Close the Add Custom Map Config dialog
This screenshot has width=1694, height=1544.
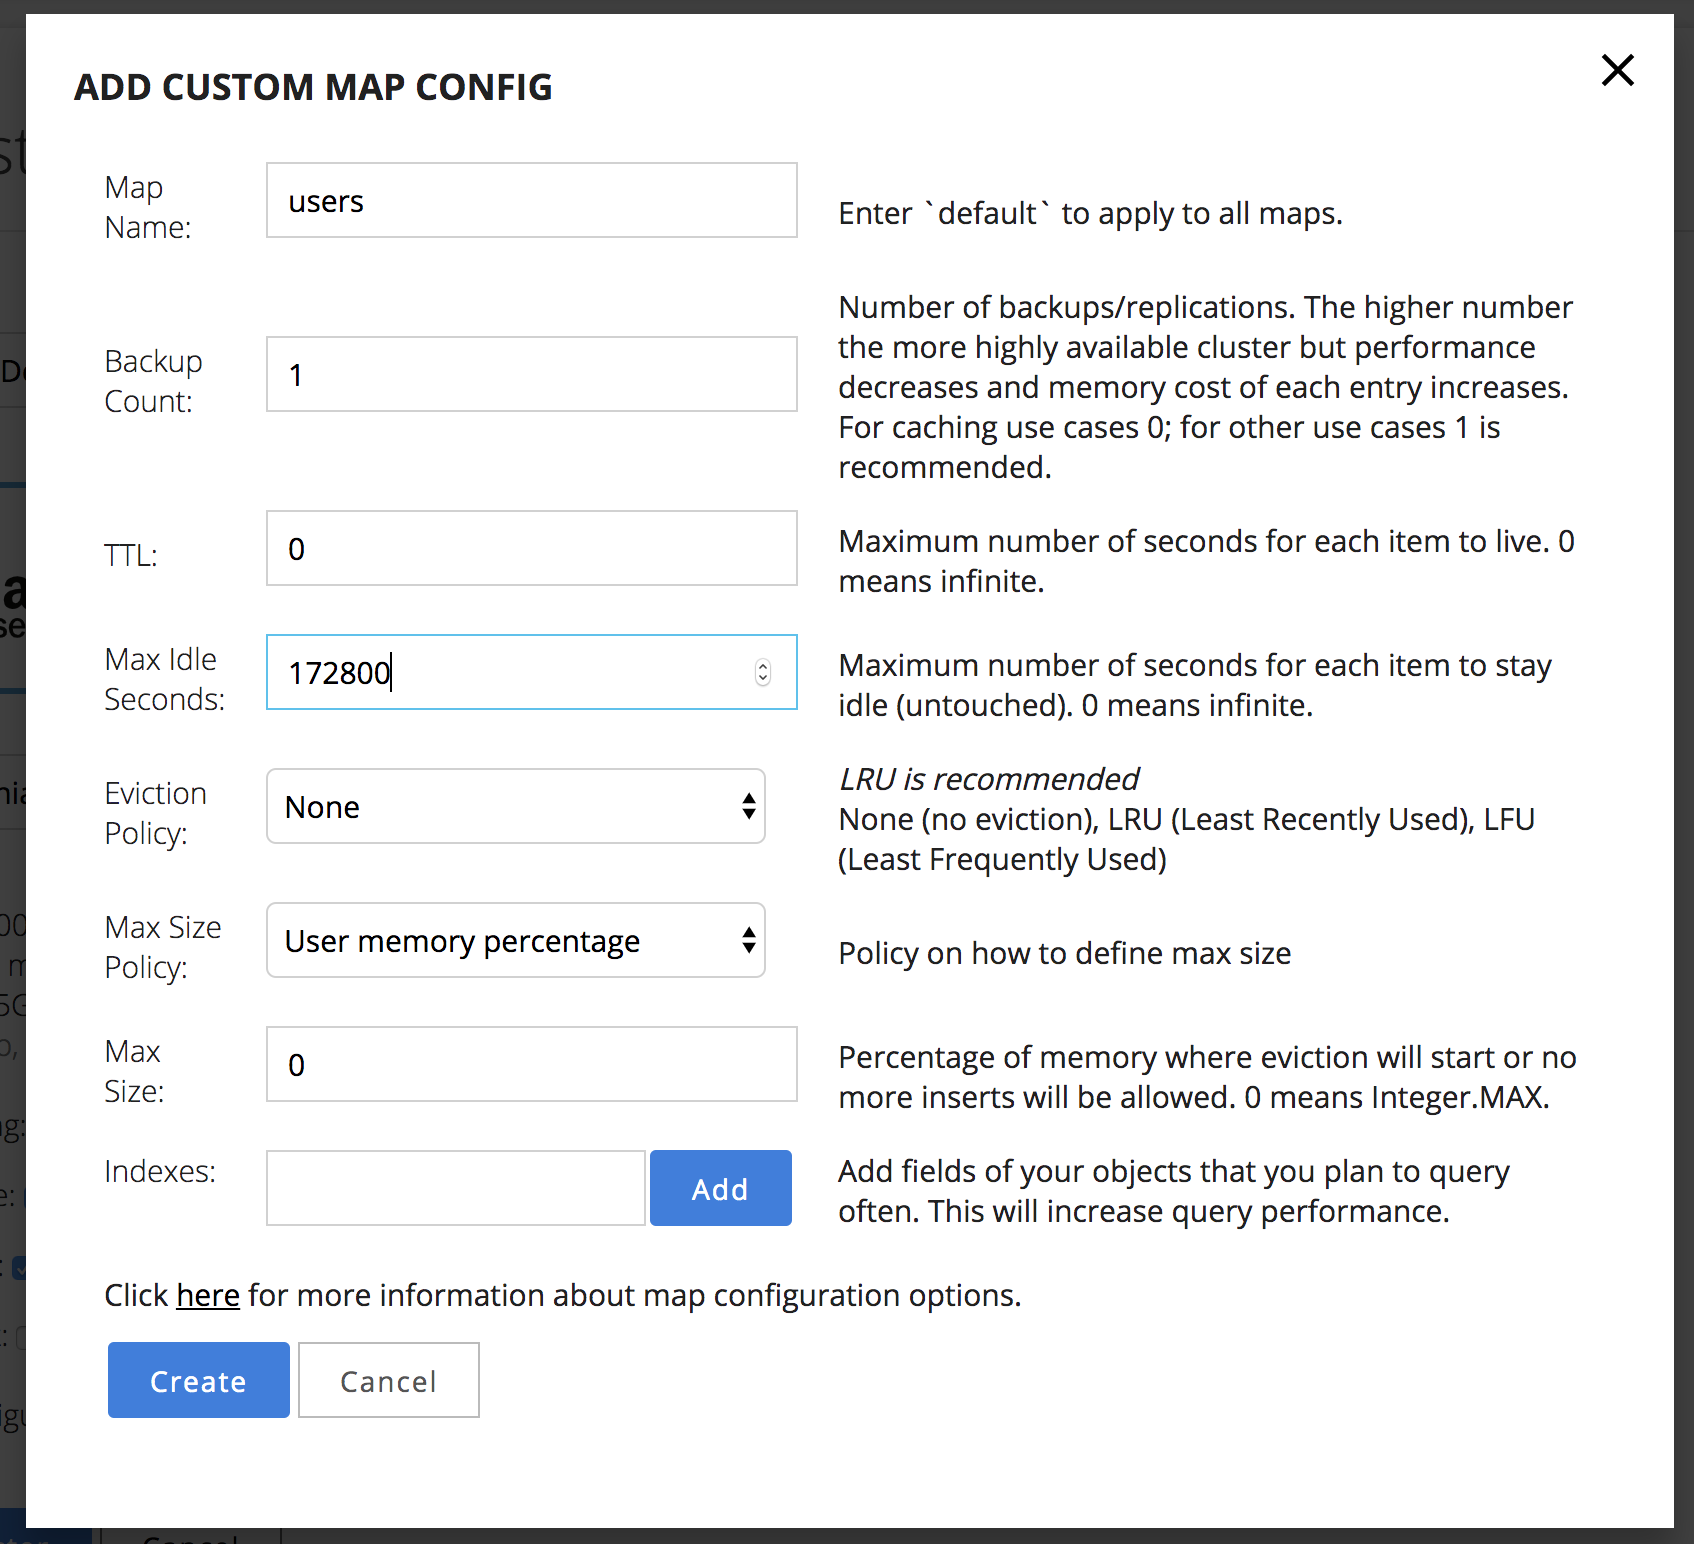click(x=1617, y=71)
